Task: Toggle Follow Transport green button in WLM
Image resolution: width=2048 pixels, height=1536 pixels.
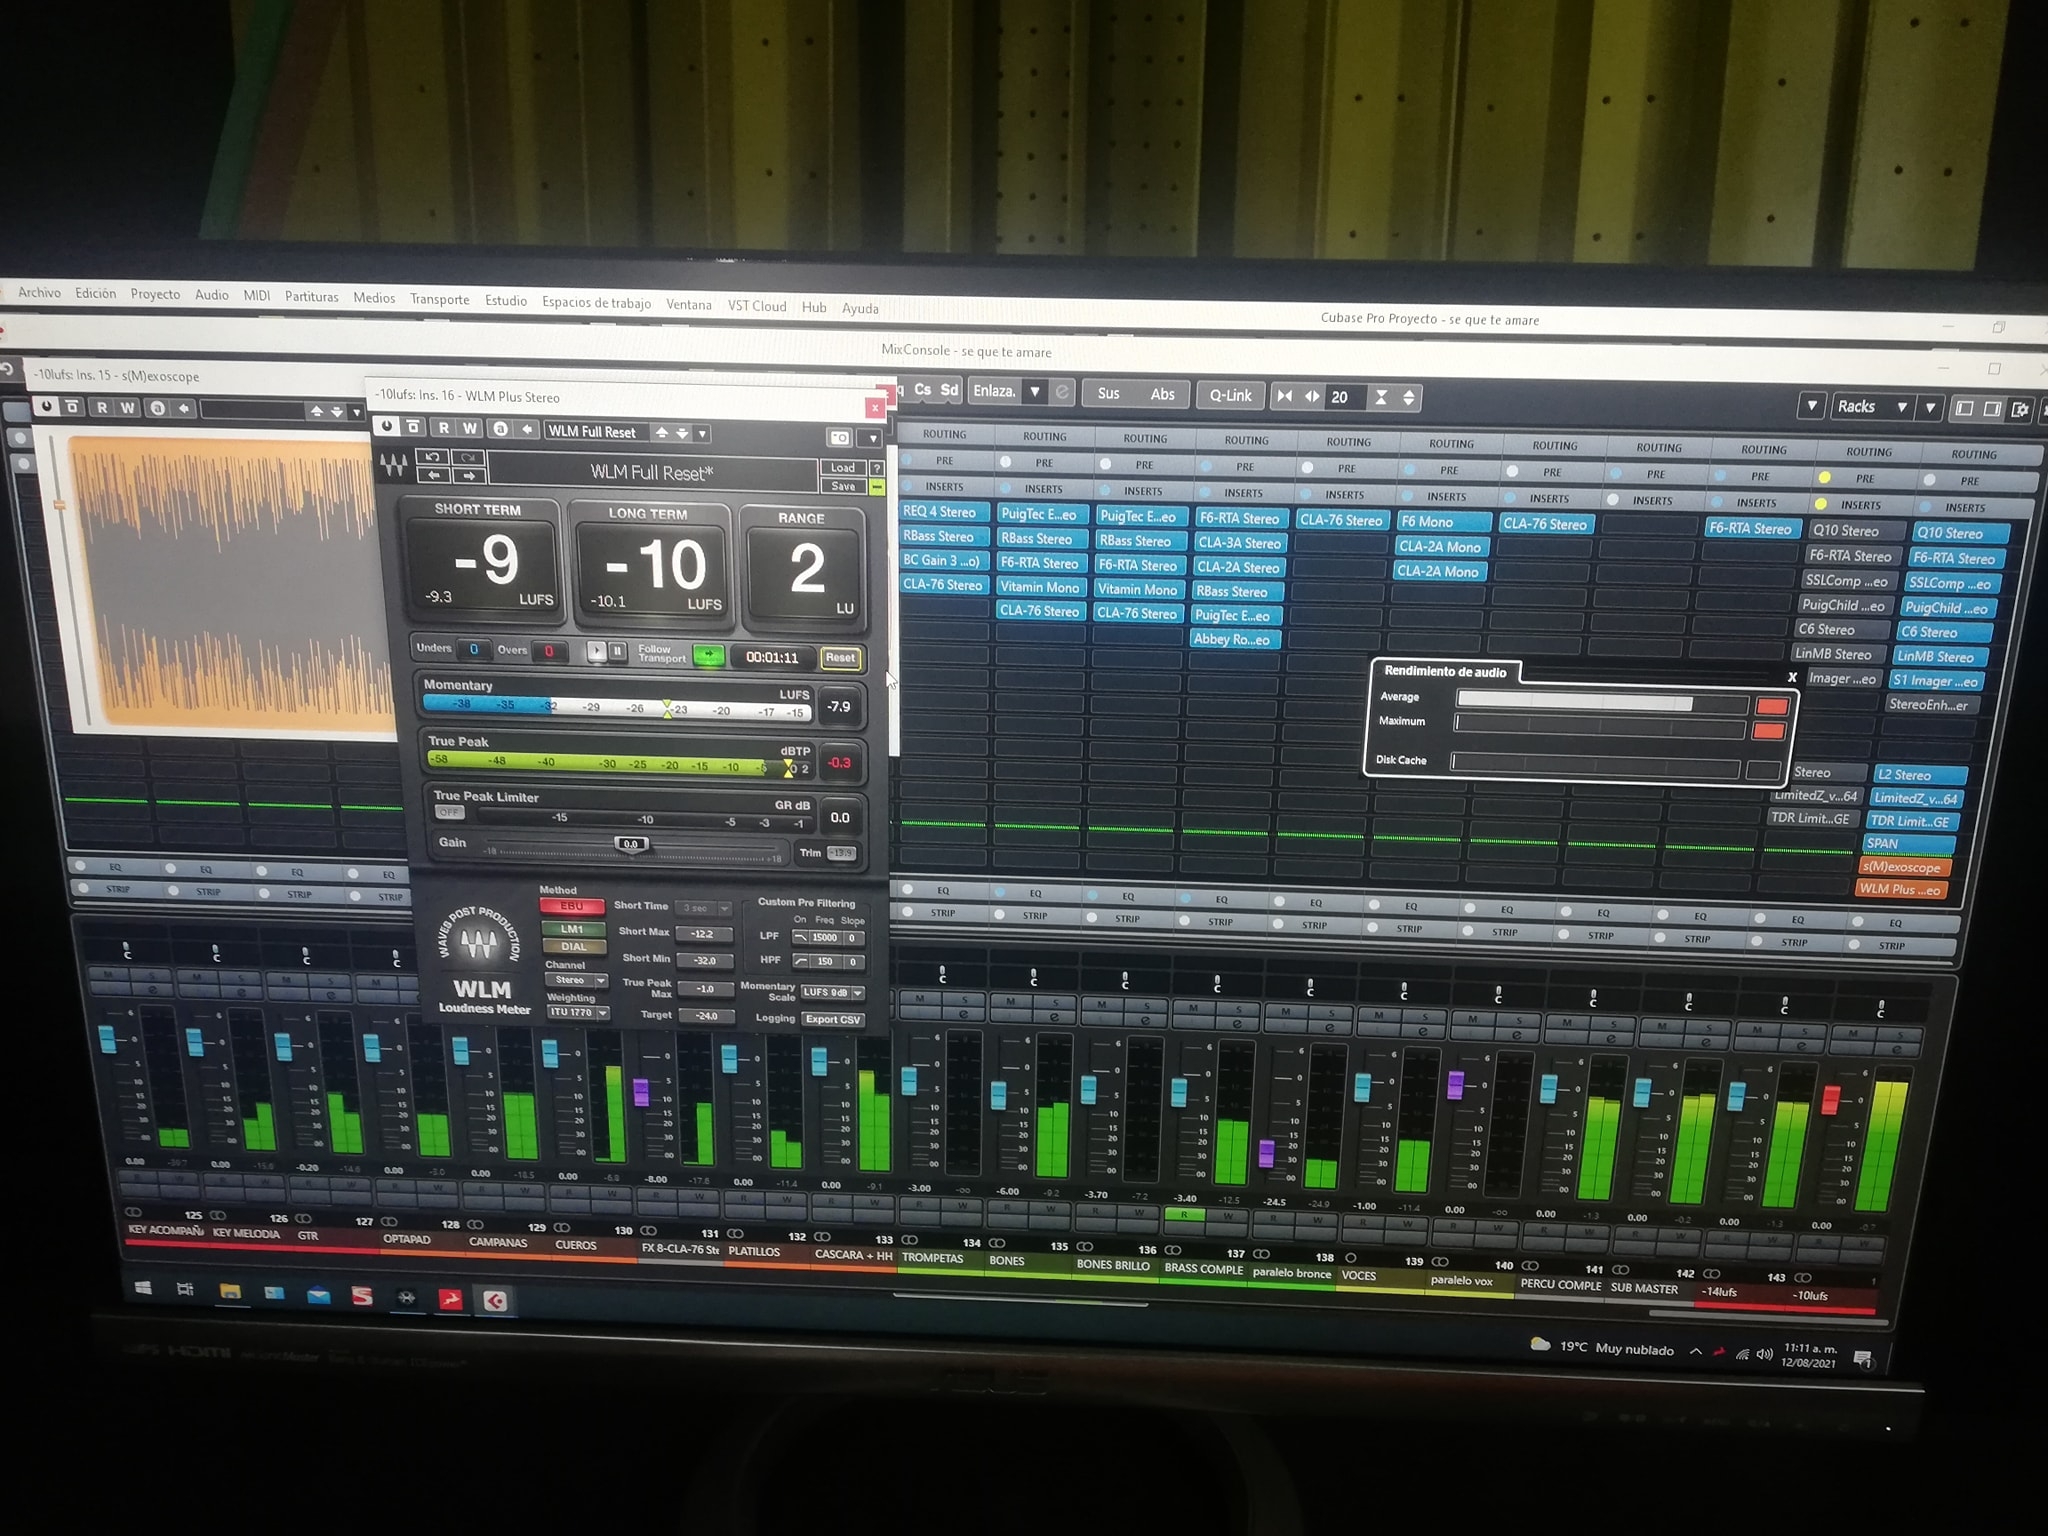Action: tap(709, 656)
